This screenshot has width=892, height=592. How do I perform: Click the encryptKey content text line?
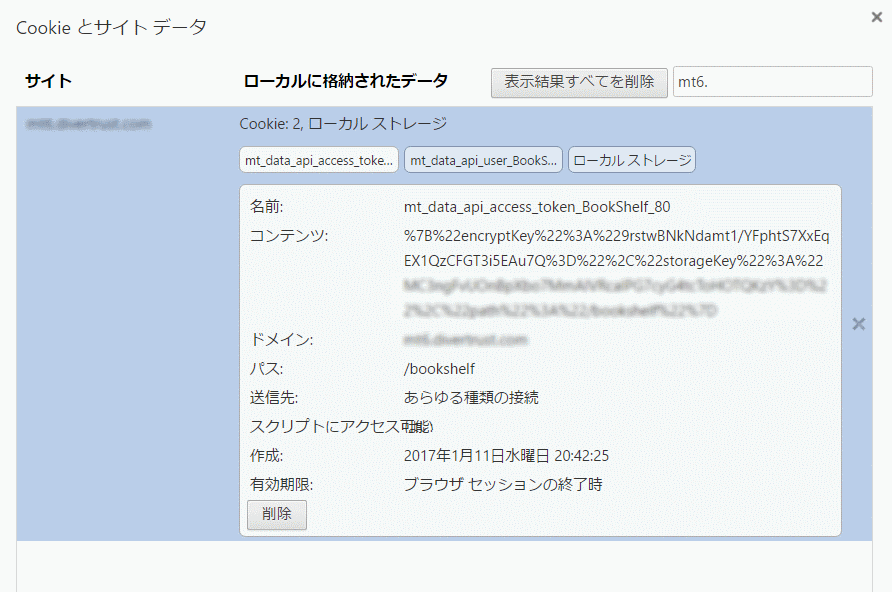point(617,236)
